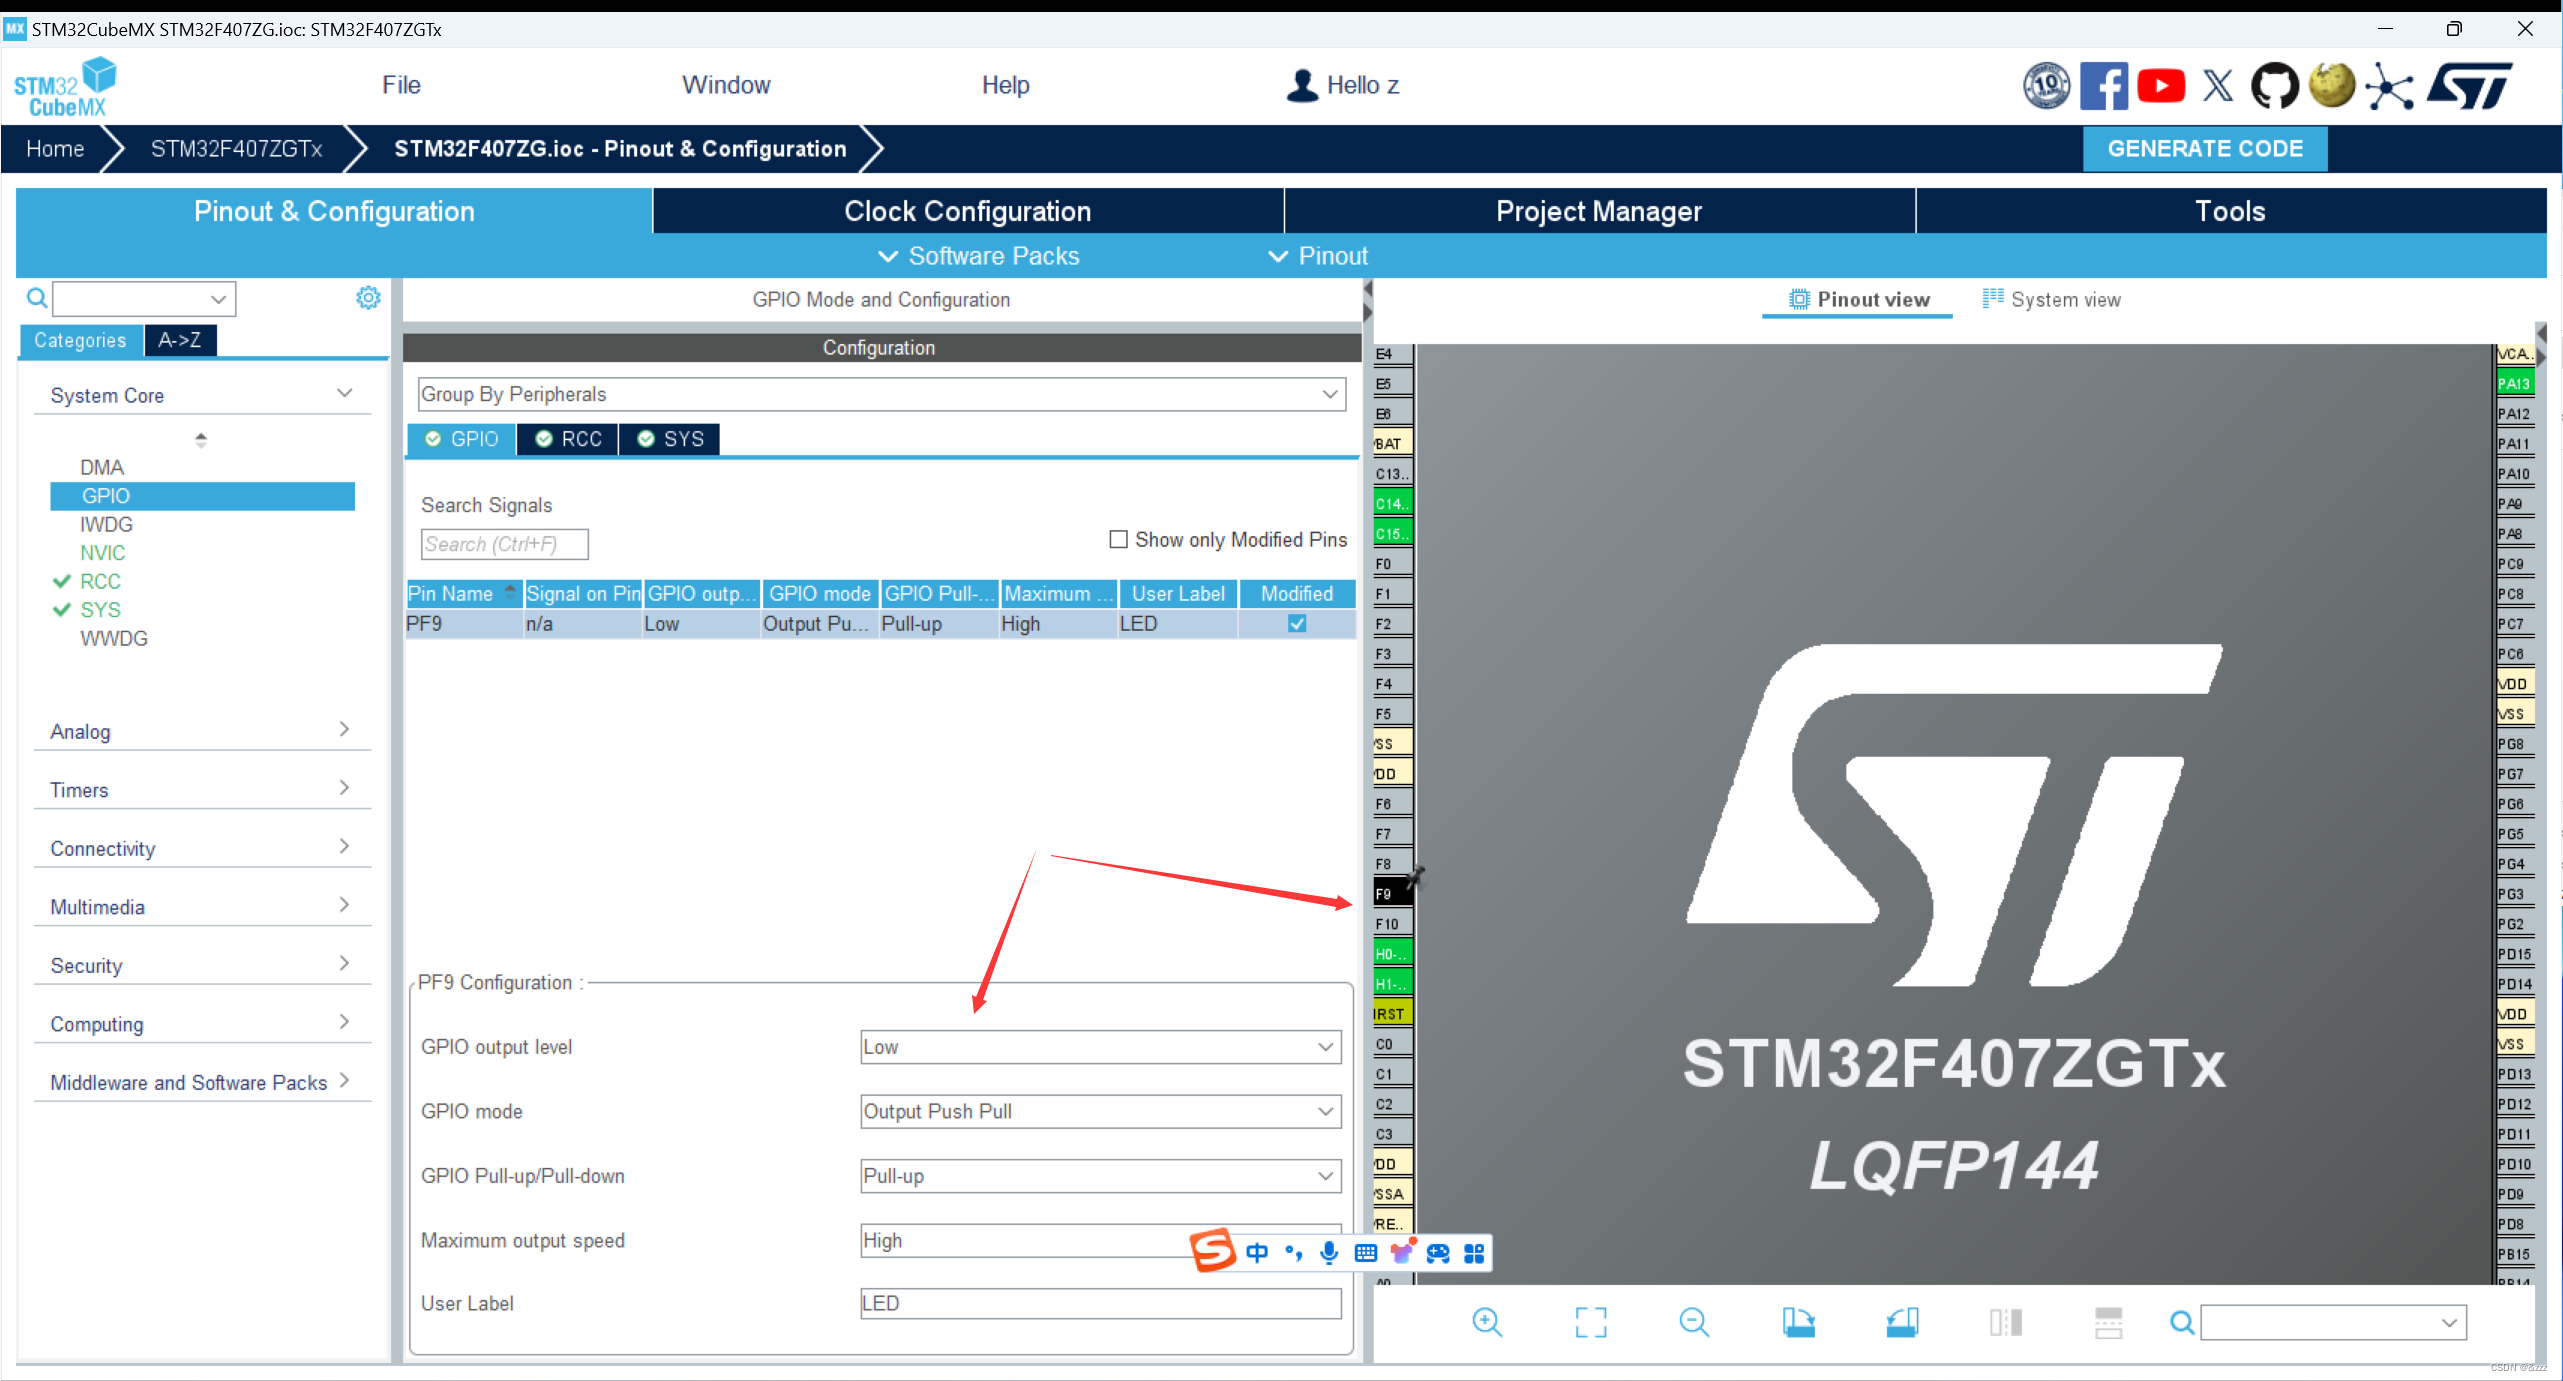Click the user profile icon

pyautogui.click(x=1301, y=86)
